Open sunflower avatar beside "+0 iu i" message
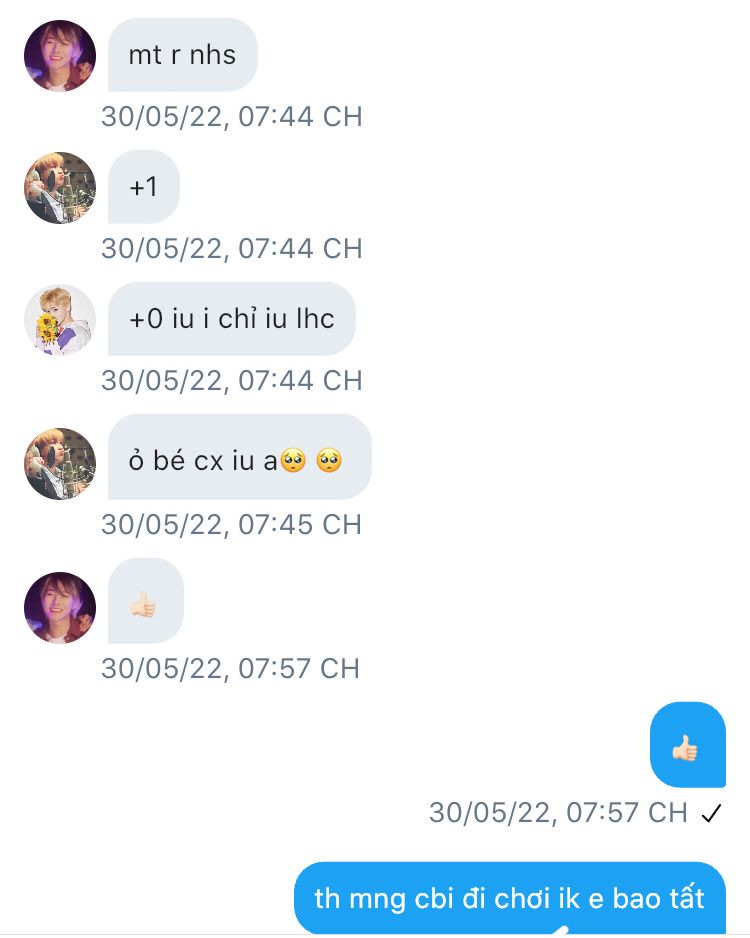Viewport: 750px width, 938px height. pyautogui.click(x=60, y=320)
